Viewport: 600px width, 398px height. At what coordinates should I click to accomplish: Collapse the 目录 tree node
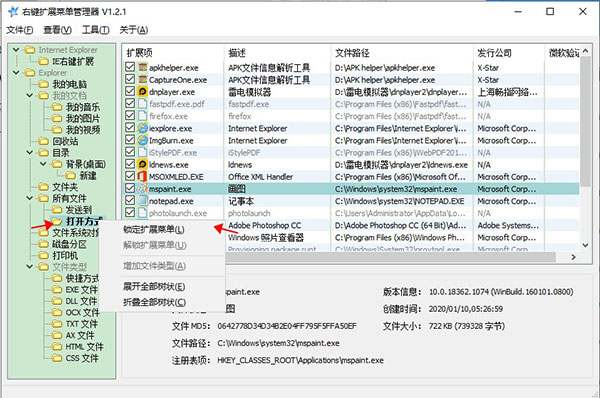[29, 152]
